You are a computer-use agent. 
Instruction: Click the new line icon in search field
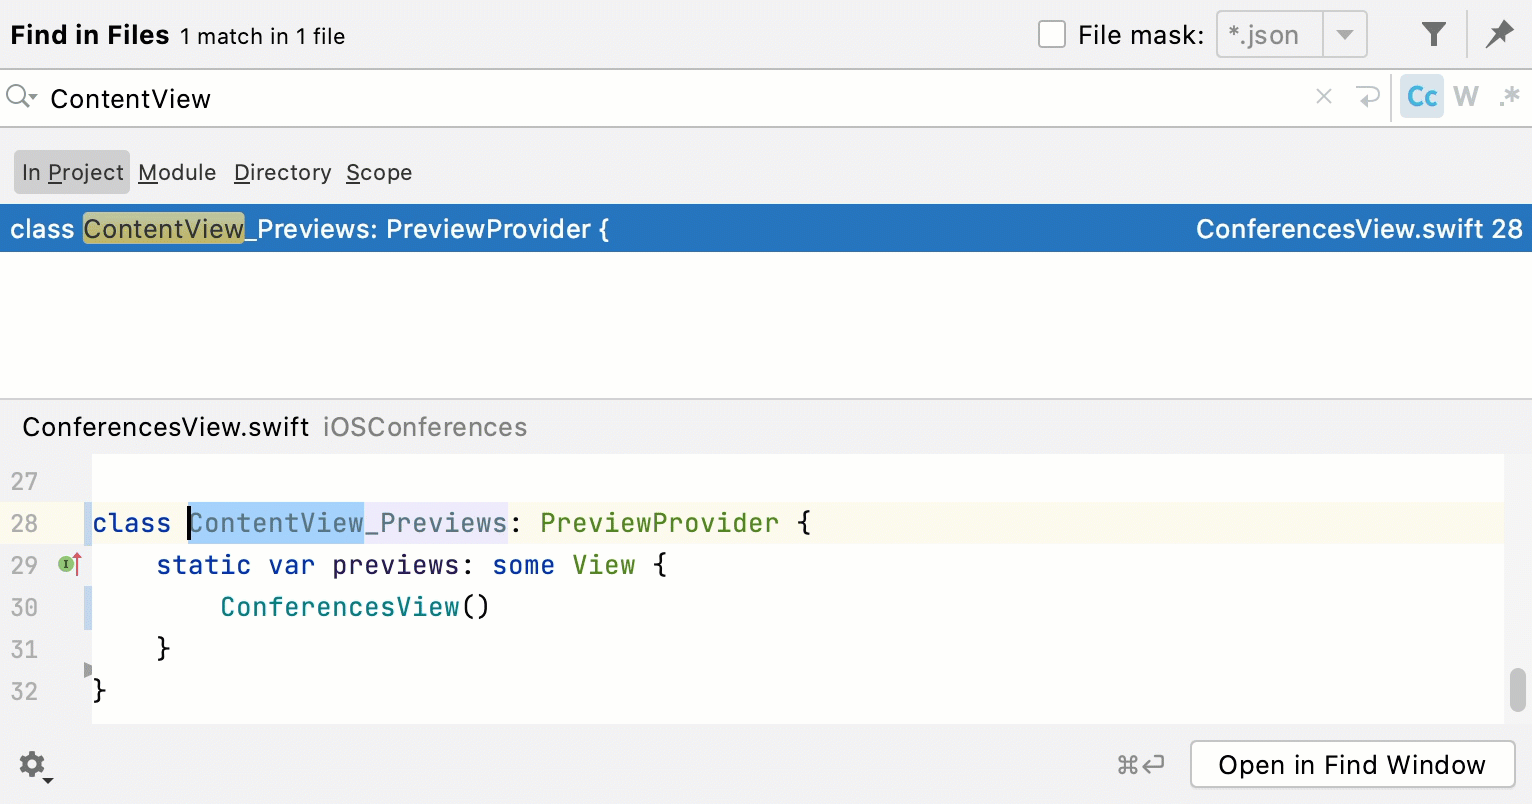[x=1367, y=97]
